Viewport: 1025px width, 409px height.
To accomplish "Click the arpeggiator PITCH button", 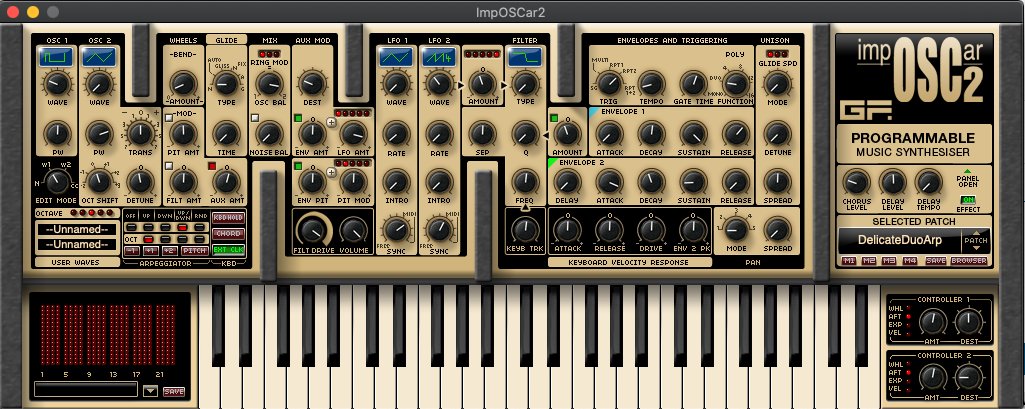I will coord(195,251).
